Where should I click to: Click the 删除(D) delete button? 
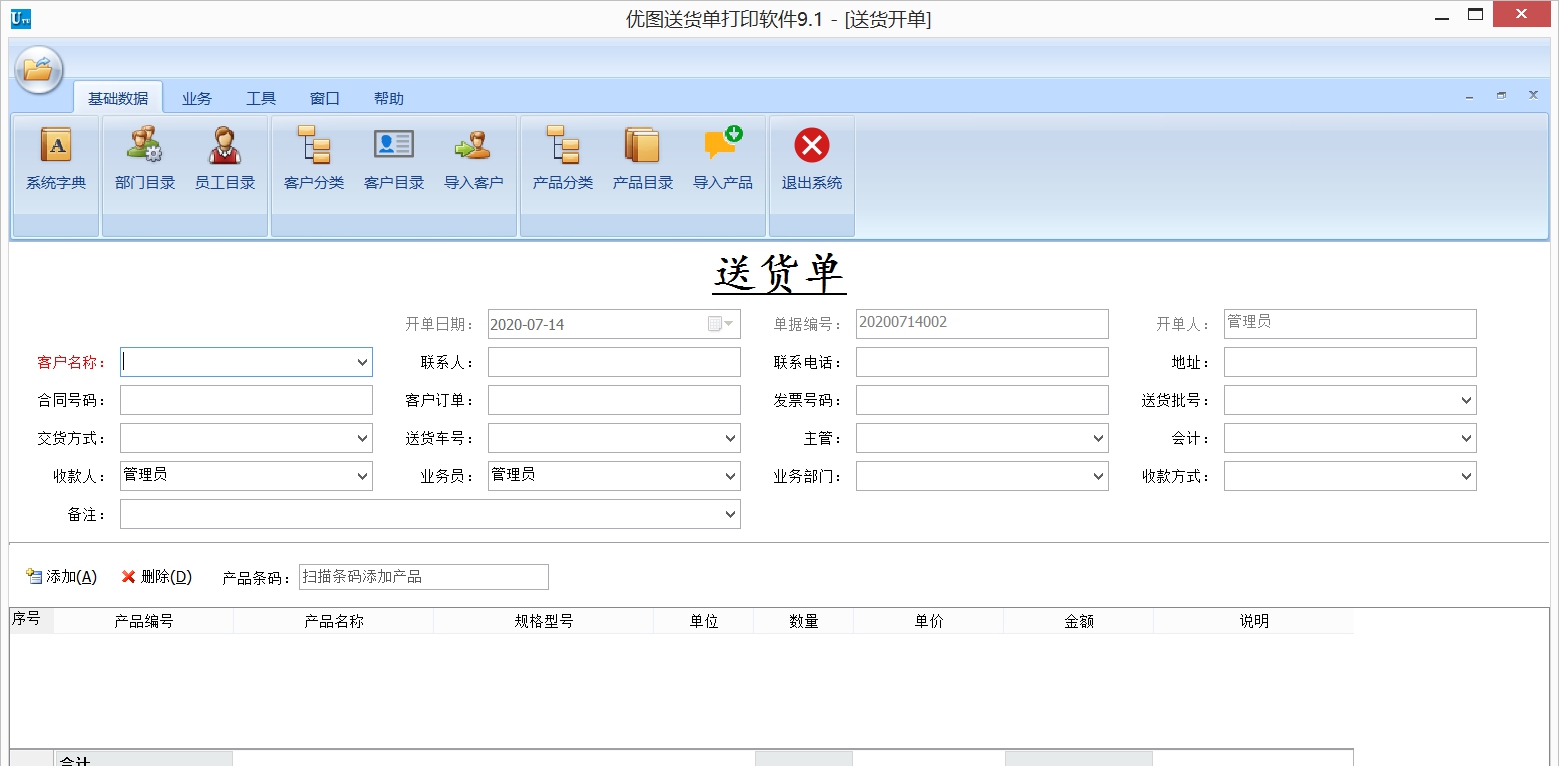(x=157, y=577)
